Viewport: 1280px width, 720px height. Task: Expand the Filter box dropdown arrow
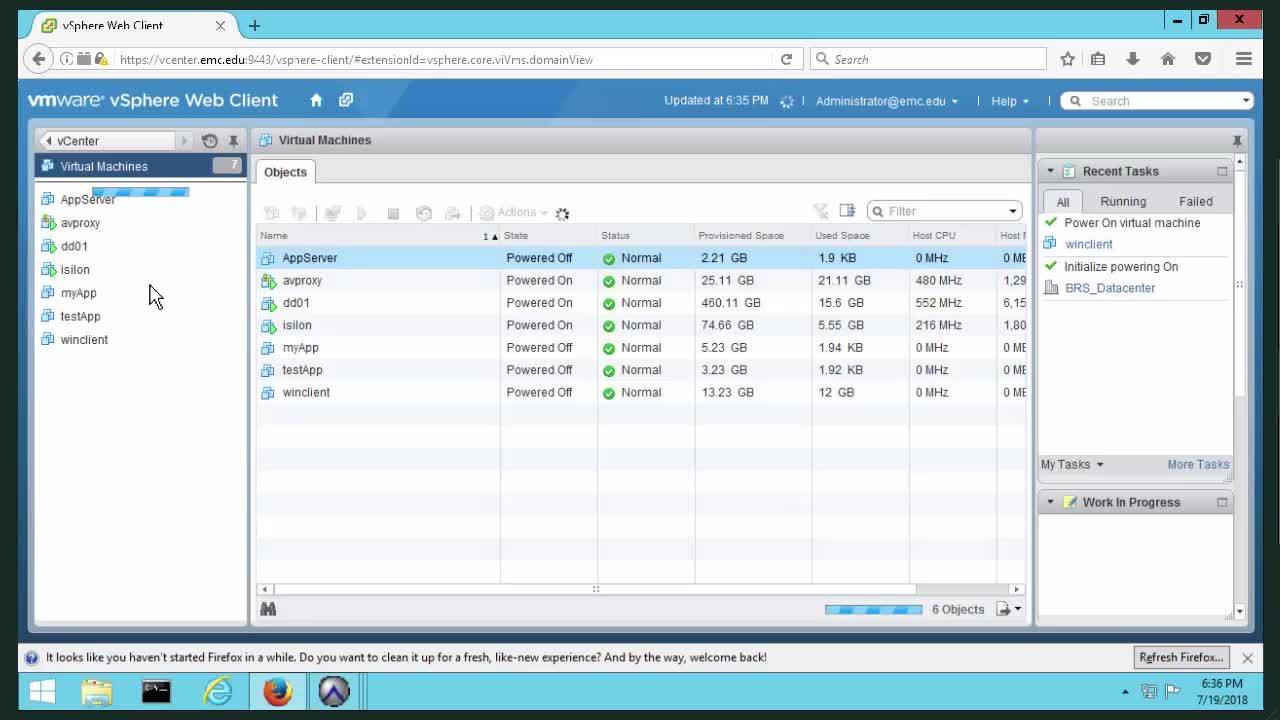pyautogui.click(x=1012, y=211)
